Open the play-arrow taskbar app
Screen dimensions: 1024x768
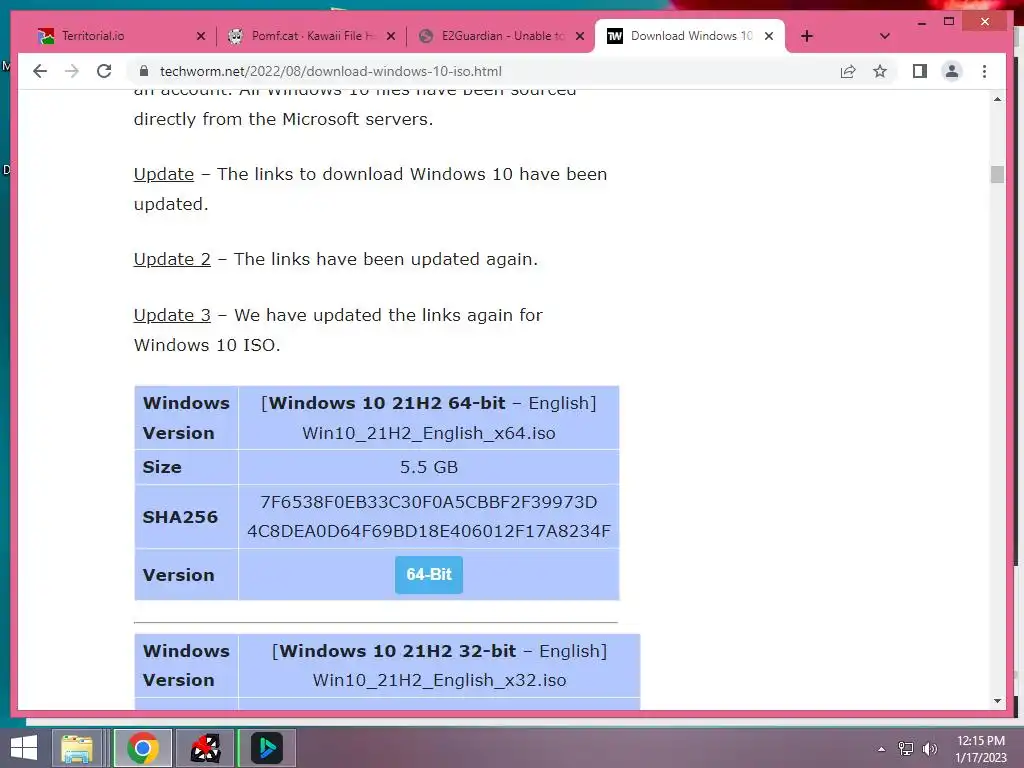[266, 748]
